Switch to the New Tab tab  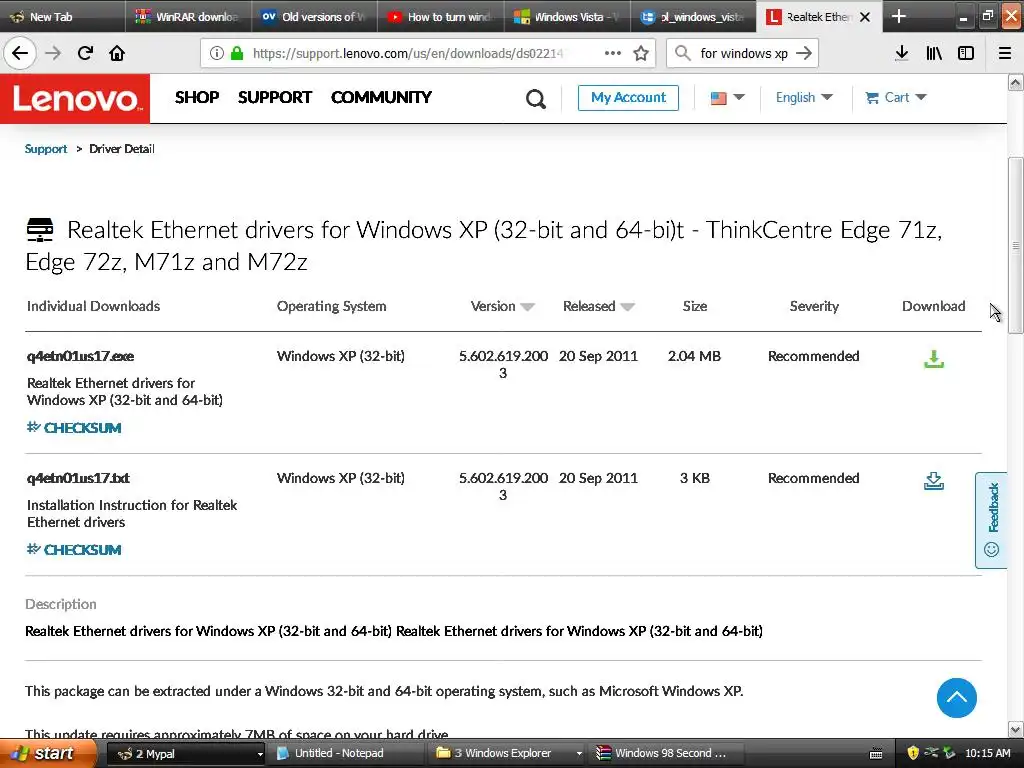tap(62, 17)
